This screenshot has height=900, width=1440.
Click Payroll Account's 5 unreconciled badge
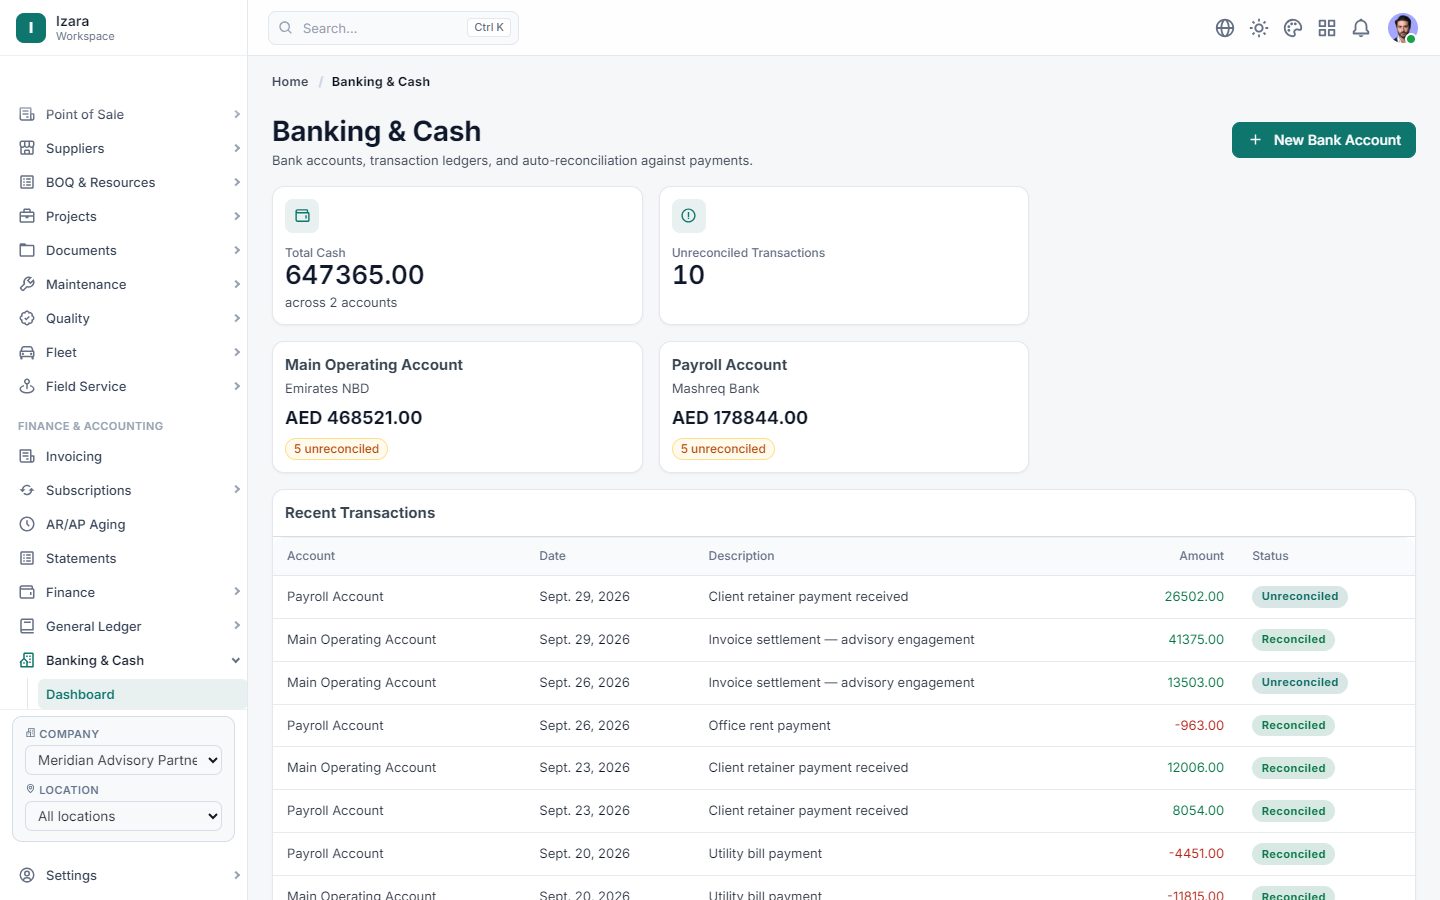point(723,449)
